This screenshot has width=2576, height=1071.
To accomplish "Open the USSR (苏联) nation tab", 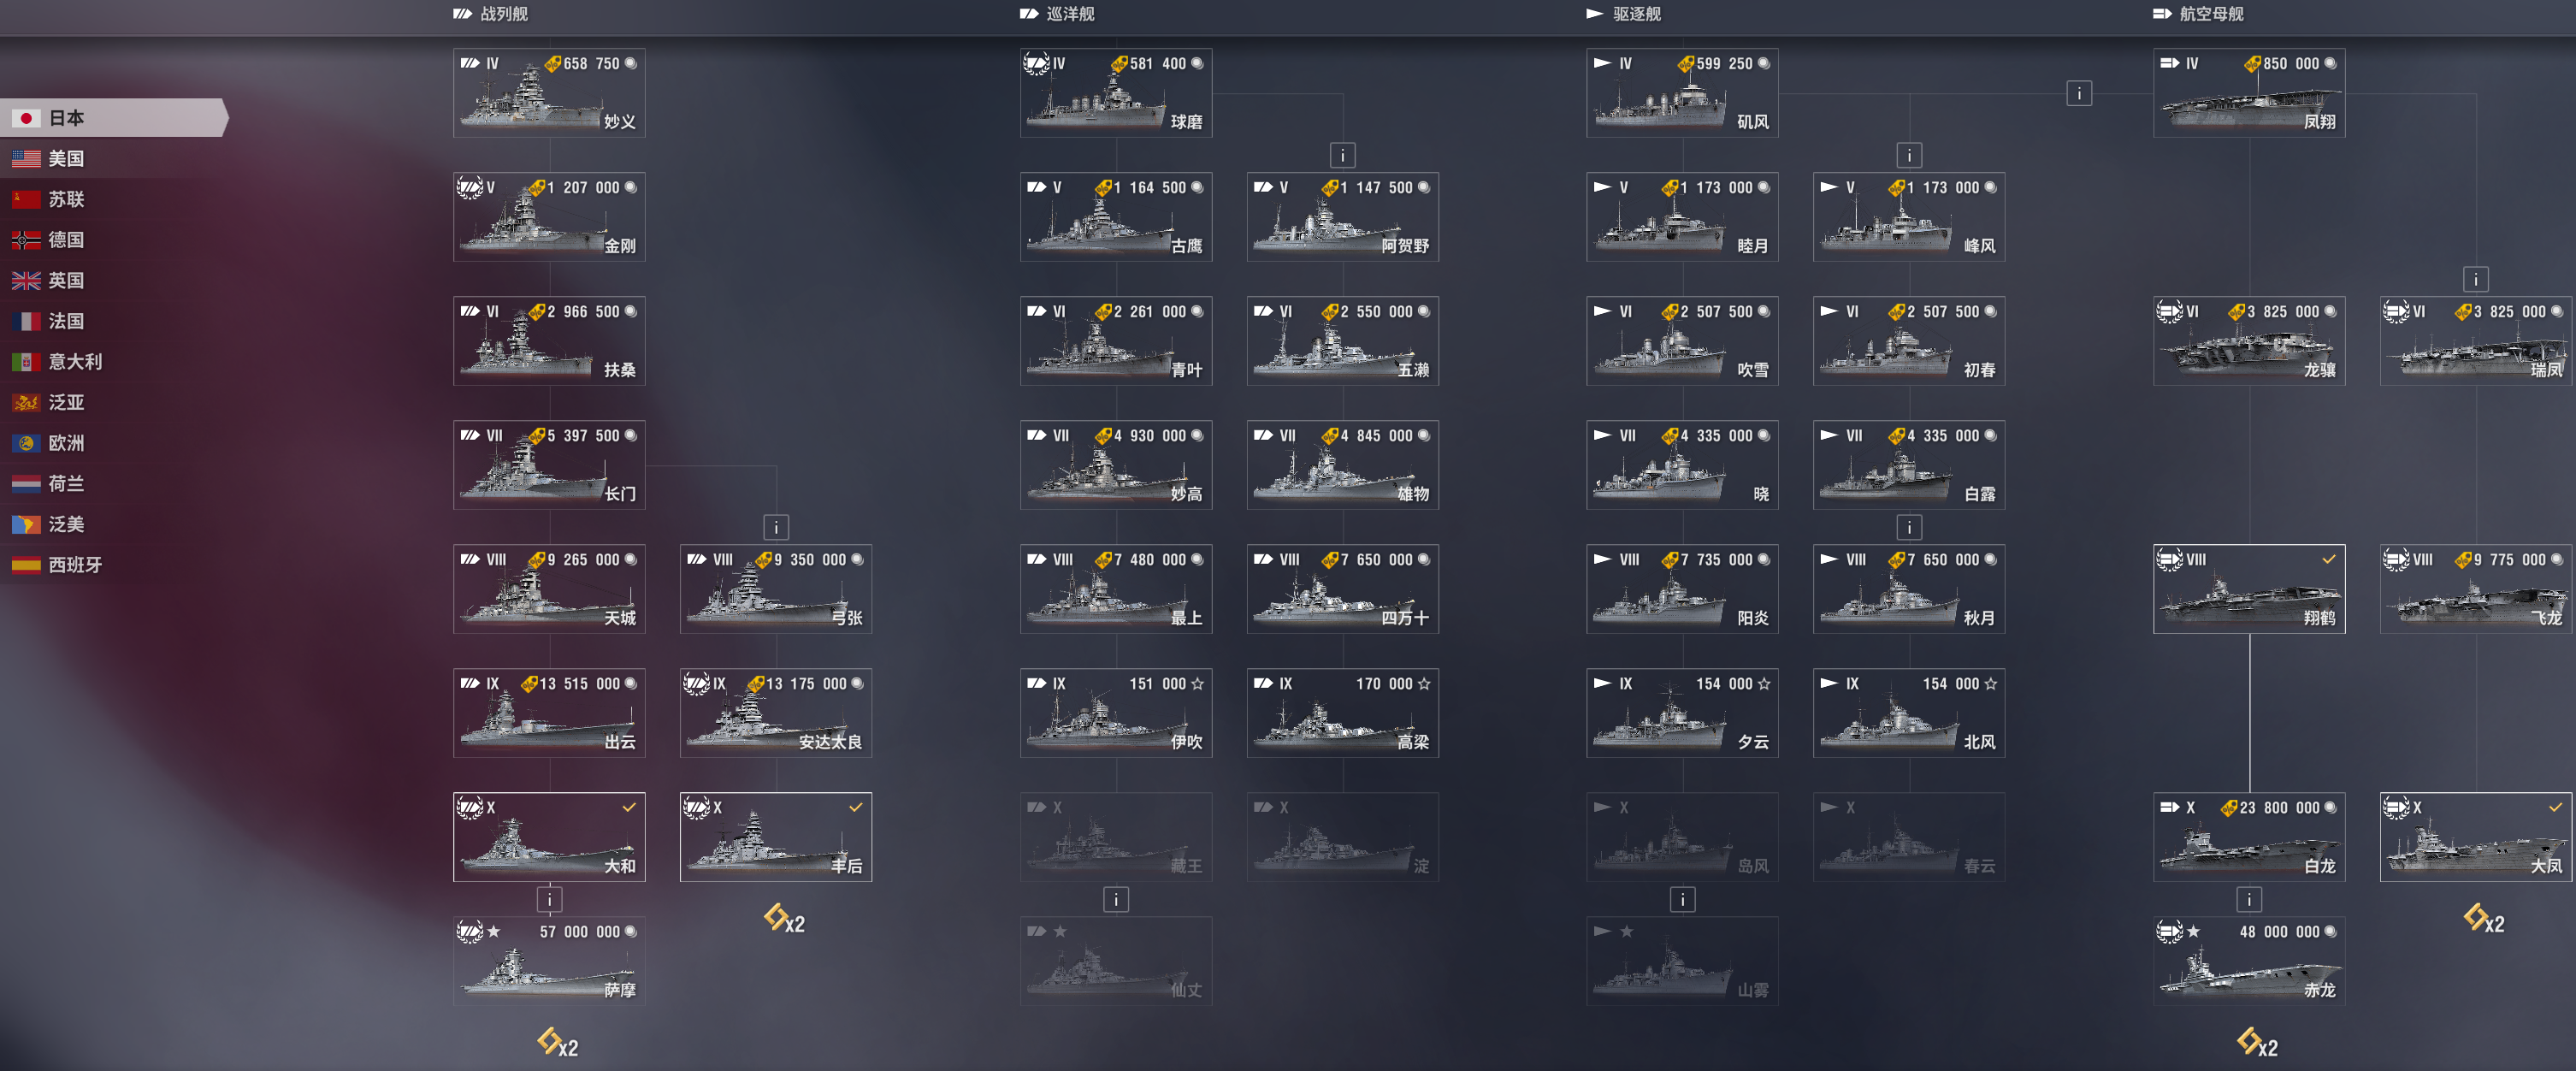I will (x=114, y=199).
